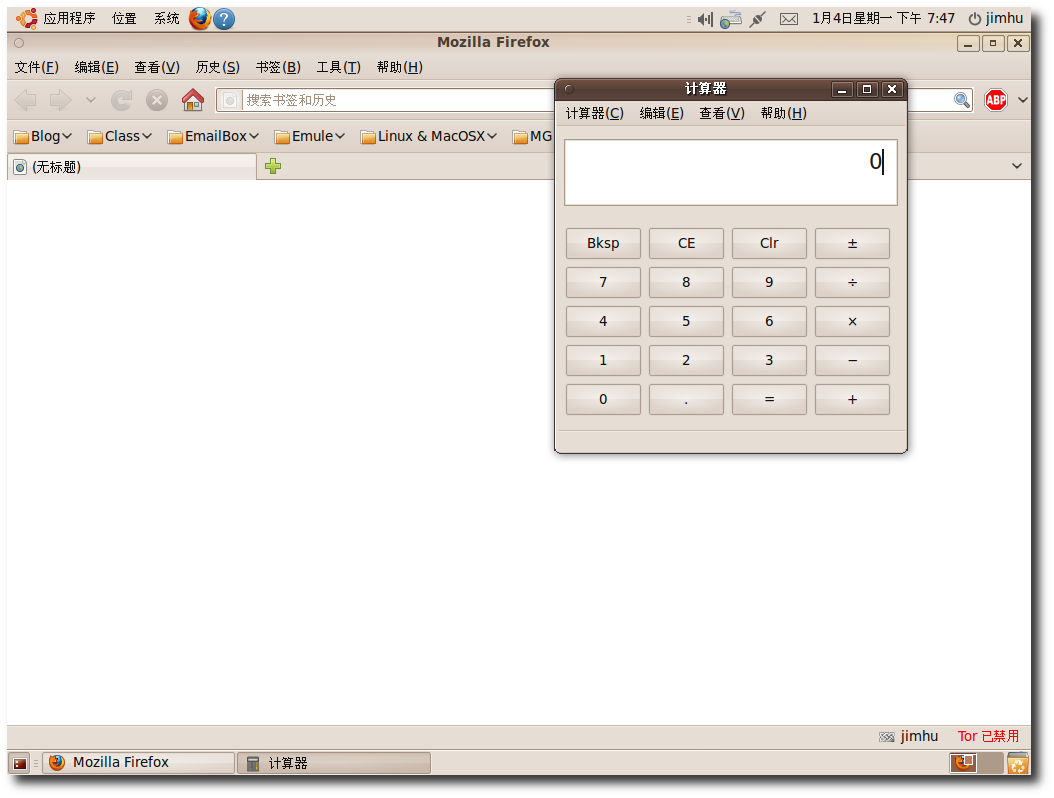
Task: Open the Firefox History menu (历史)
Action: (x=218, y=67)
